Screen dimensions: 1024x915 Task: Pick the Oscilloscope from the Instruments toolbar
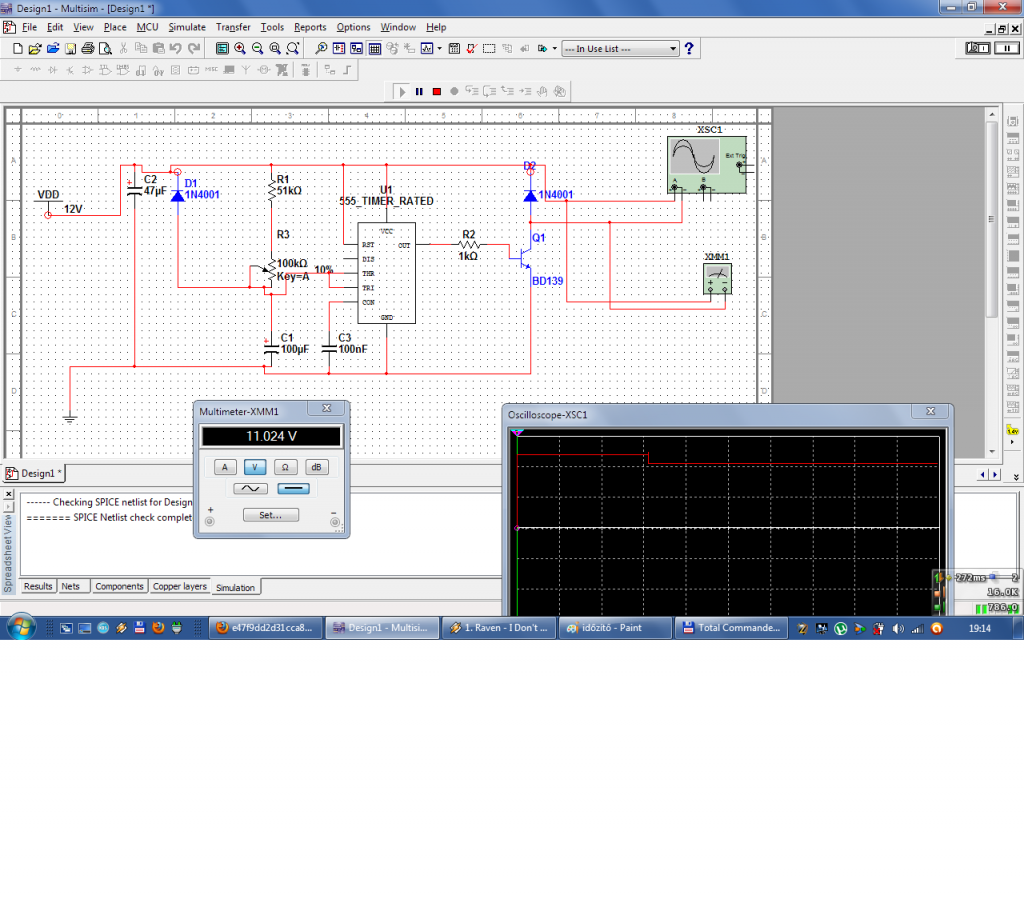point(1013,172)
